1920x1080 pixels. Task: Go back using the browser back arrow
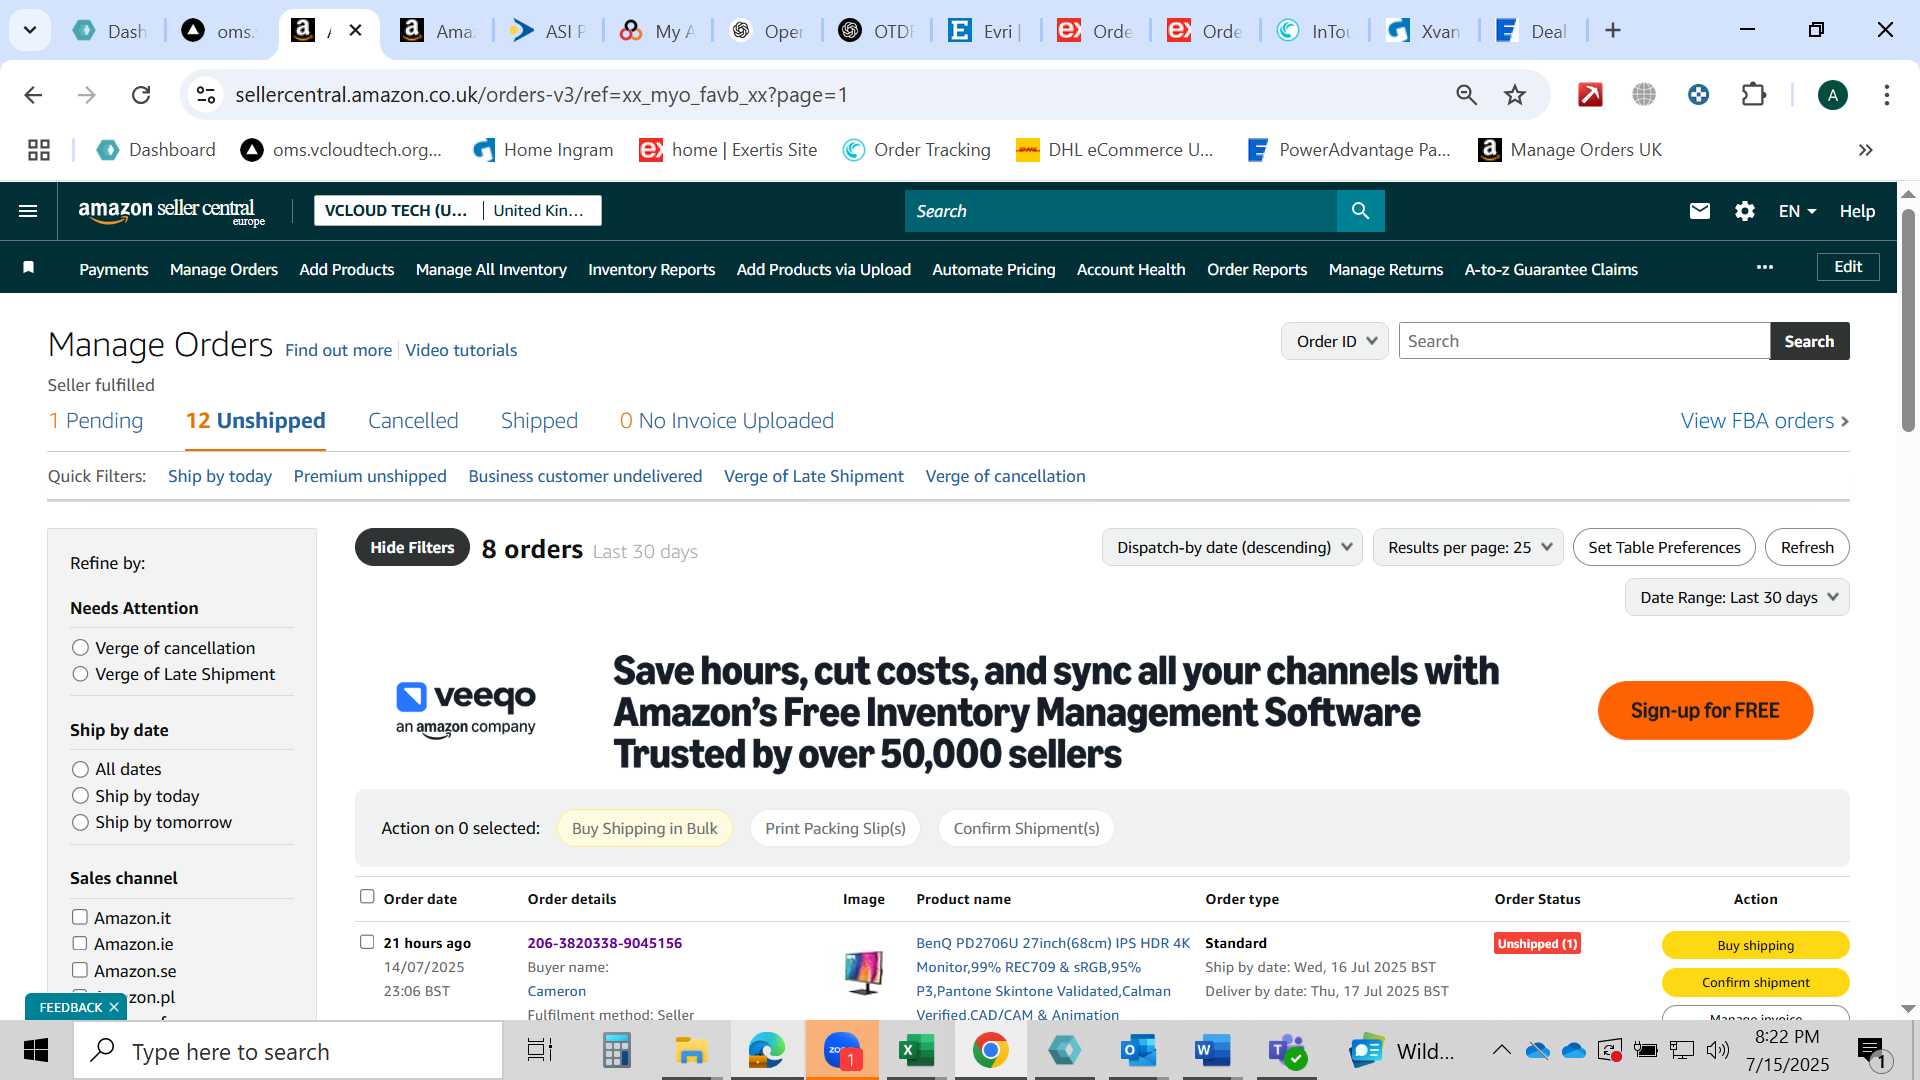[33, 95]
